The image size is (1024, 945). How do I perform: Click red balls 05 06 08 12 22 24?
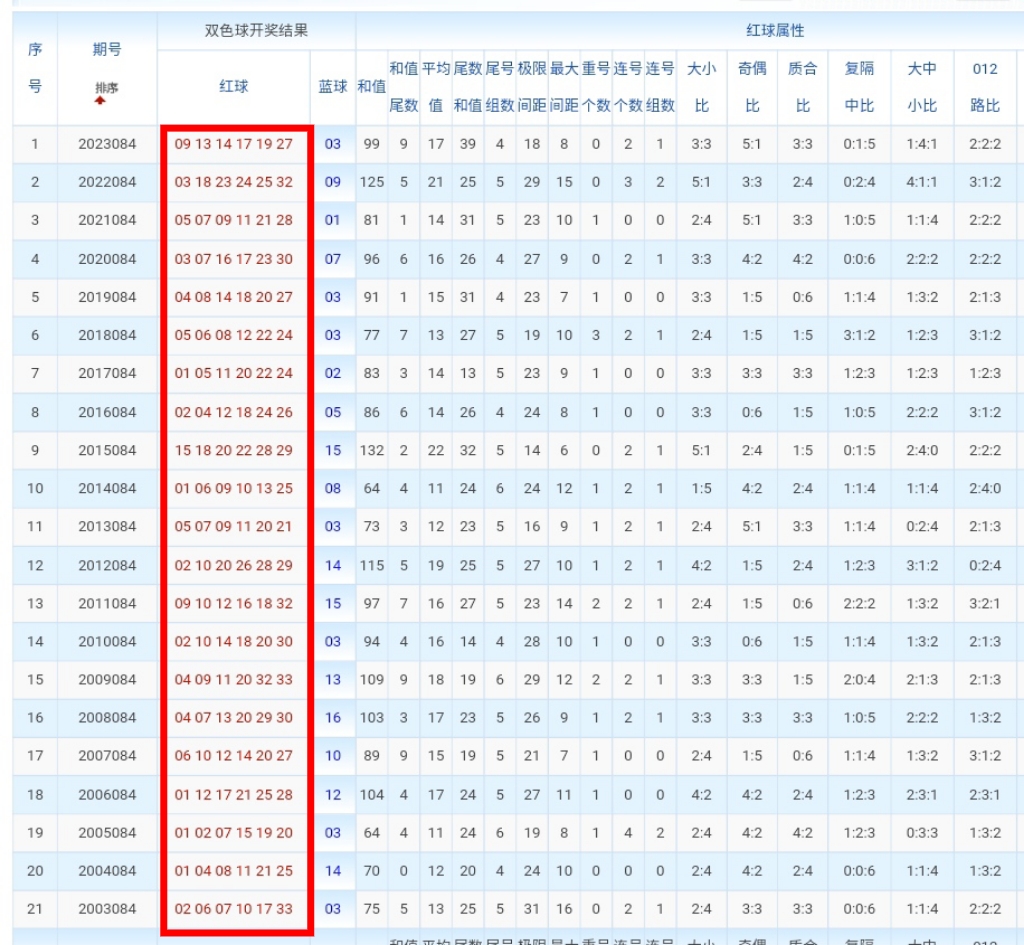(x=234, y=335)
